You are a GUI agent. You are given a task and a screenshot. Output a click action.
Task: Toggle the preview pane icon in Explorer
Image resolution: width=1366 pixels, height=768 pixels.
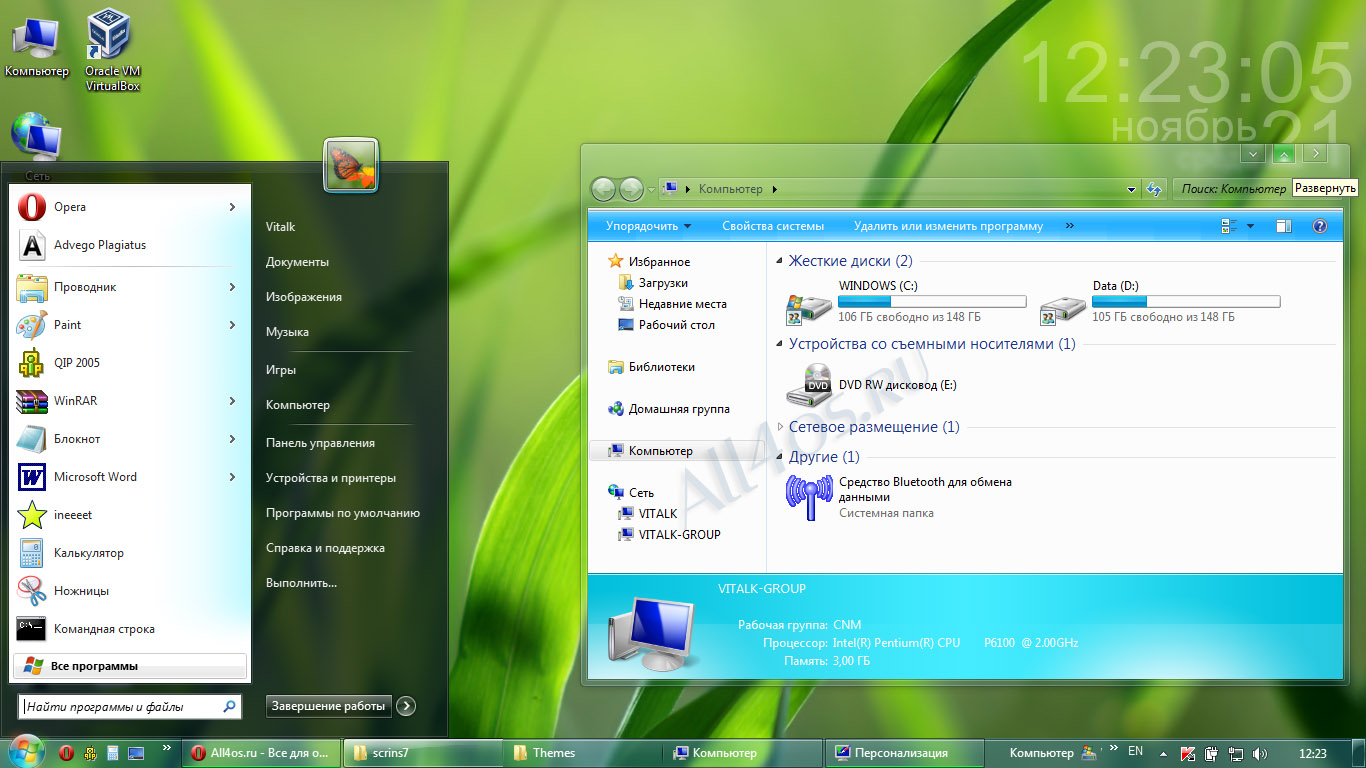click(x=1284, y=226)
